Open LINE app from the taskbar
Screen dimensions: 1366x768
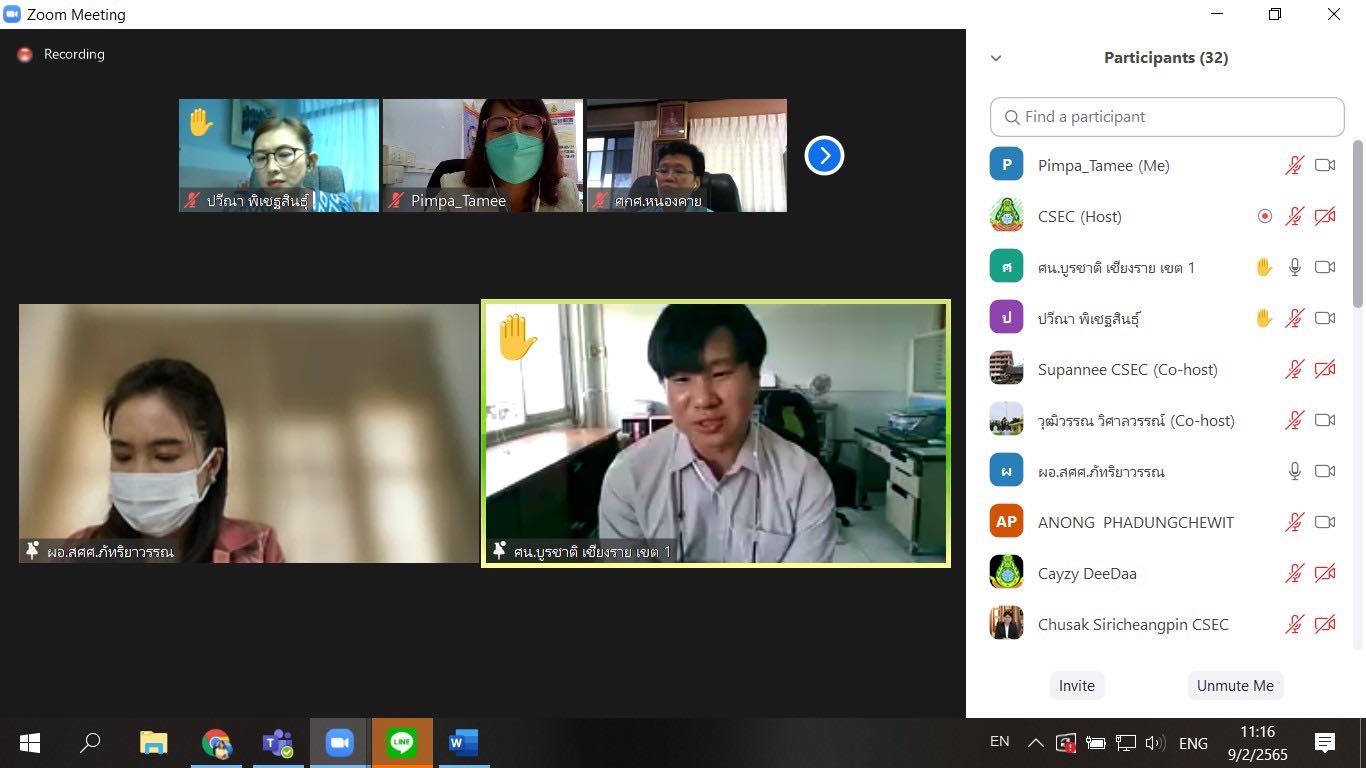402,743
